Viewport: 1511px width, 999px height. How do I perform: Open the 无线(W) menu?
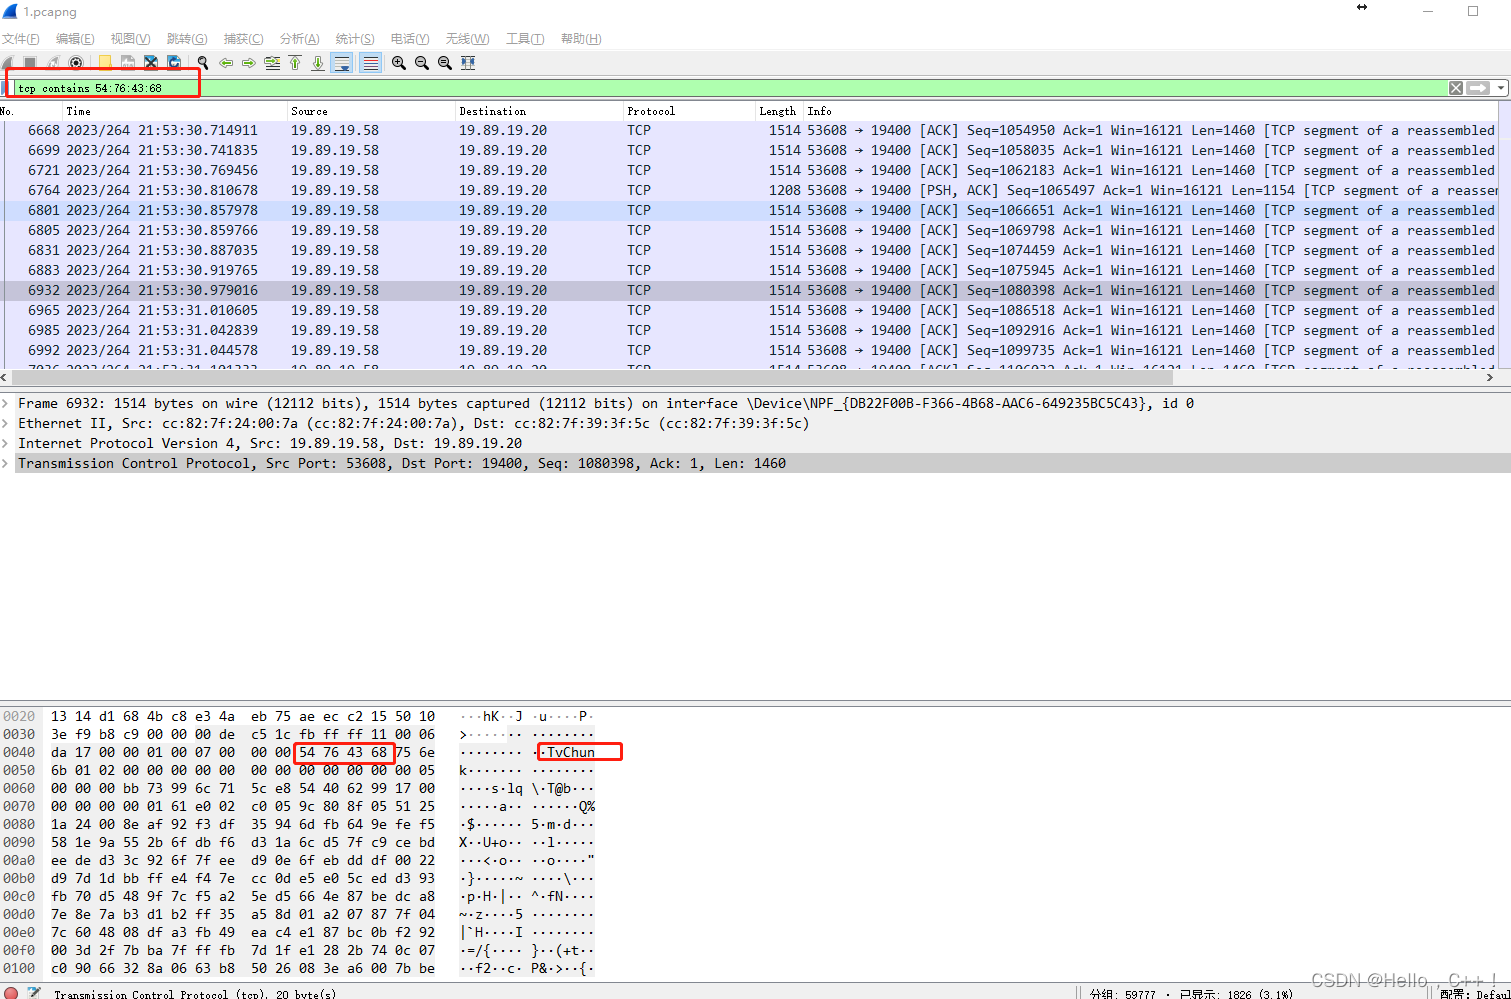pos(467,39)
